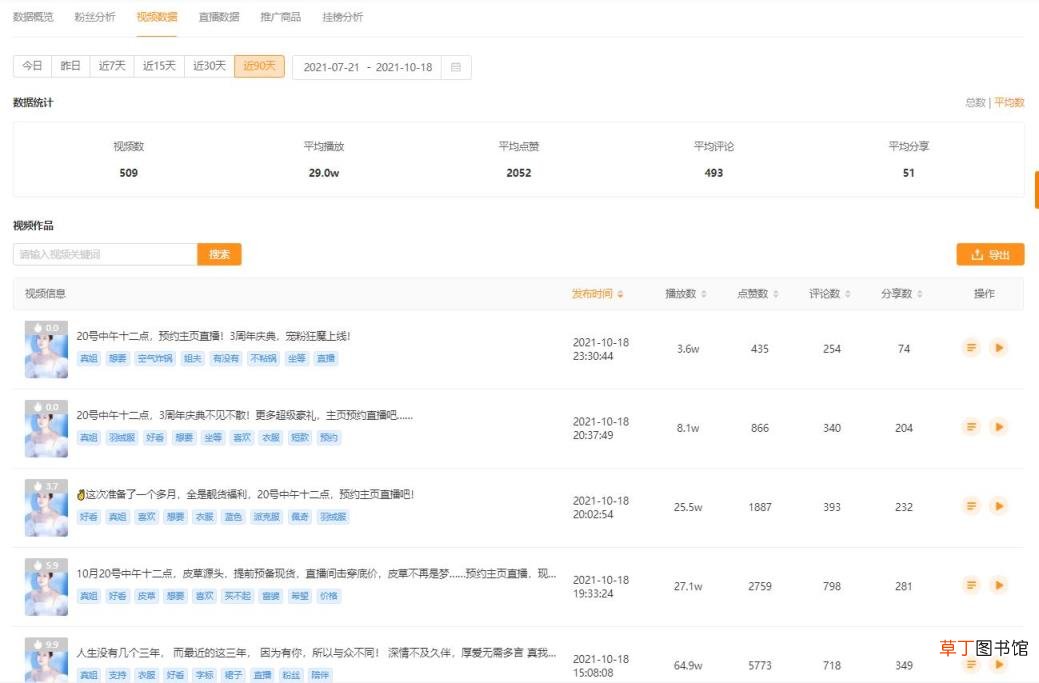Open the 直播数据 tab

[x=219, y=17]
